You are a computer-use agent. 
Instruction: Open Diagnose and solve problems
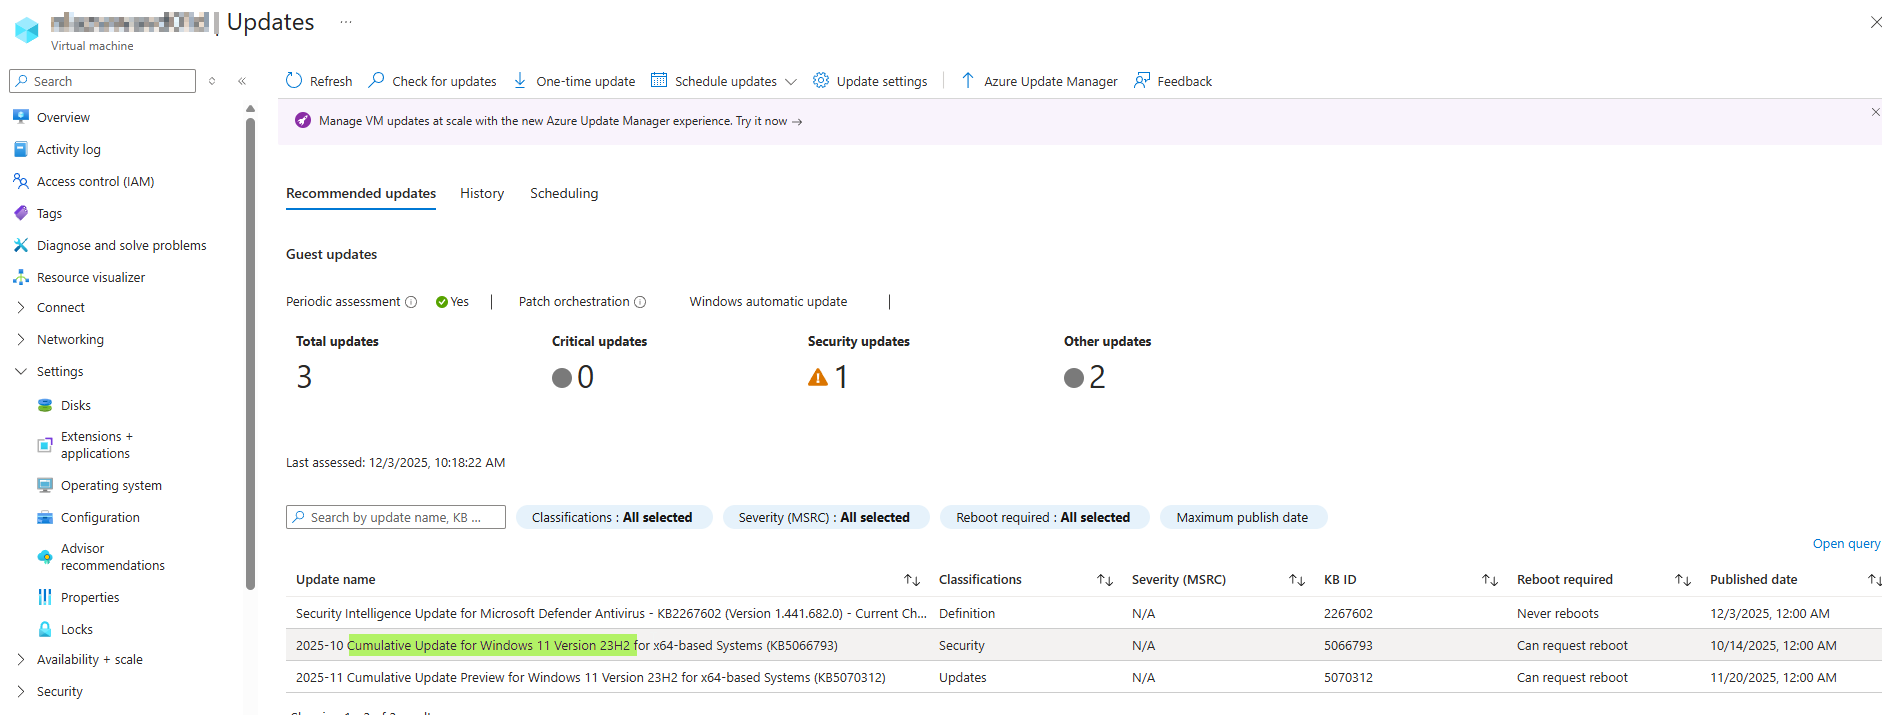click(x=121, y=245)
